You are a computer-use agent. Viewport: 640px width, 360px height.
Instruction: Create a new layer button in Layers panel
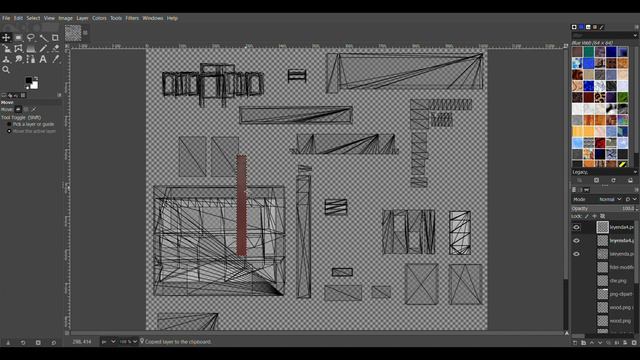pos(575,342)
